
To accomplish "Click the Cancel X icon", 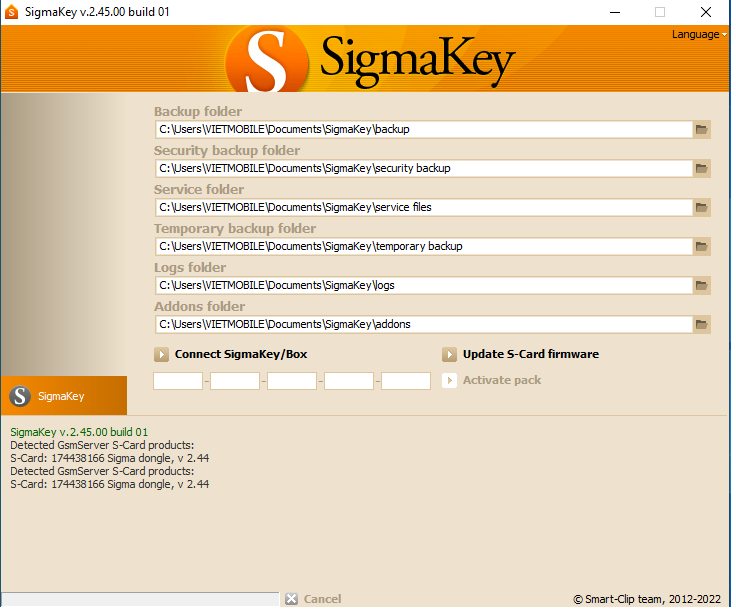I will (x=291, y=599).
